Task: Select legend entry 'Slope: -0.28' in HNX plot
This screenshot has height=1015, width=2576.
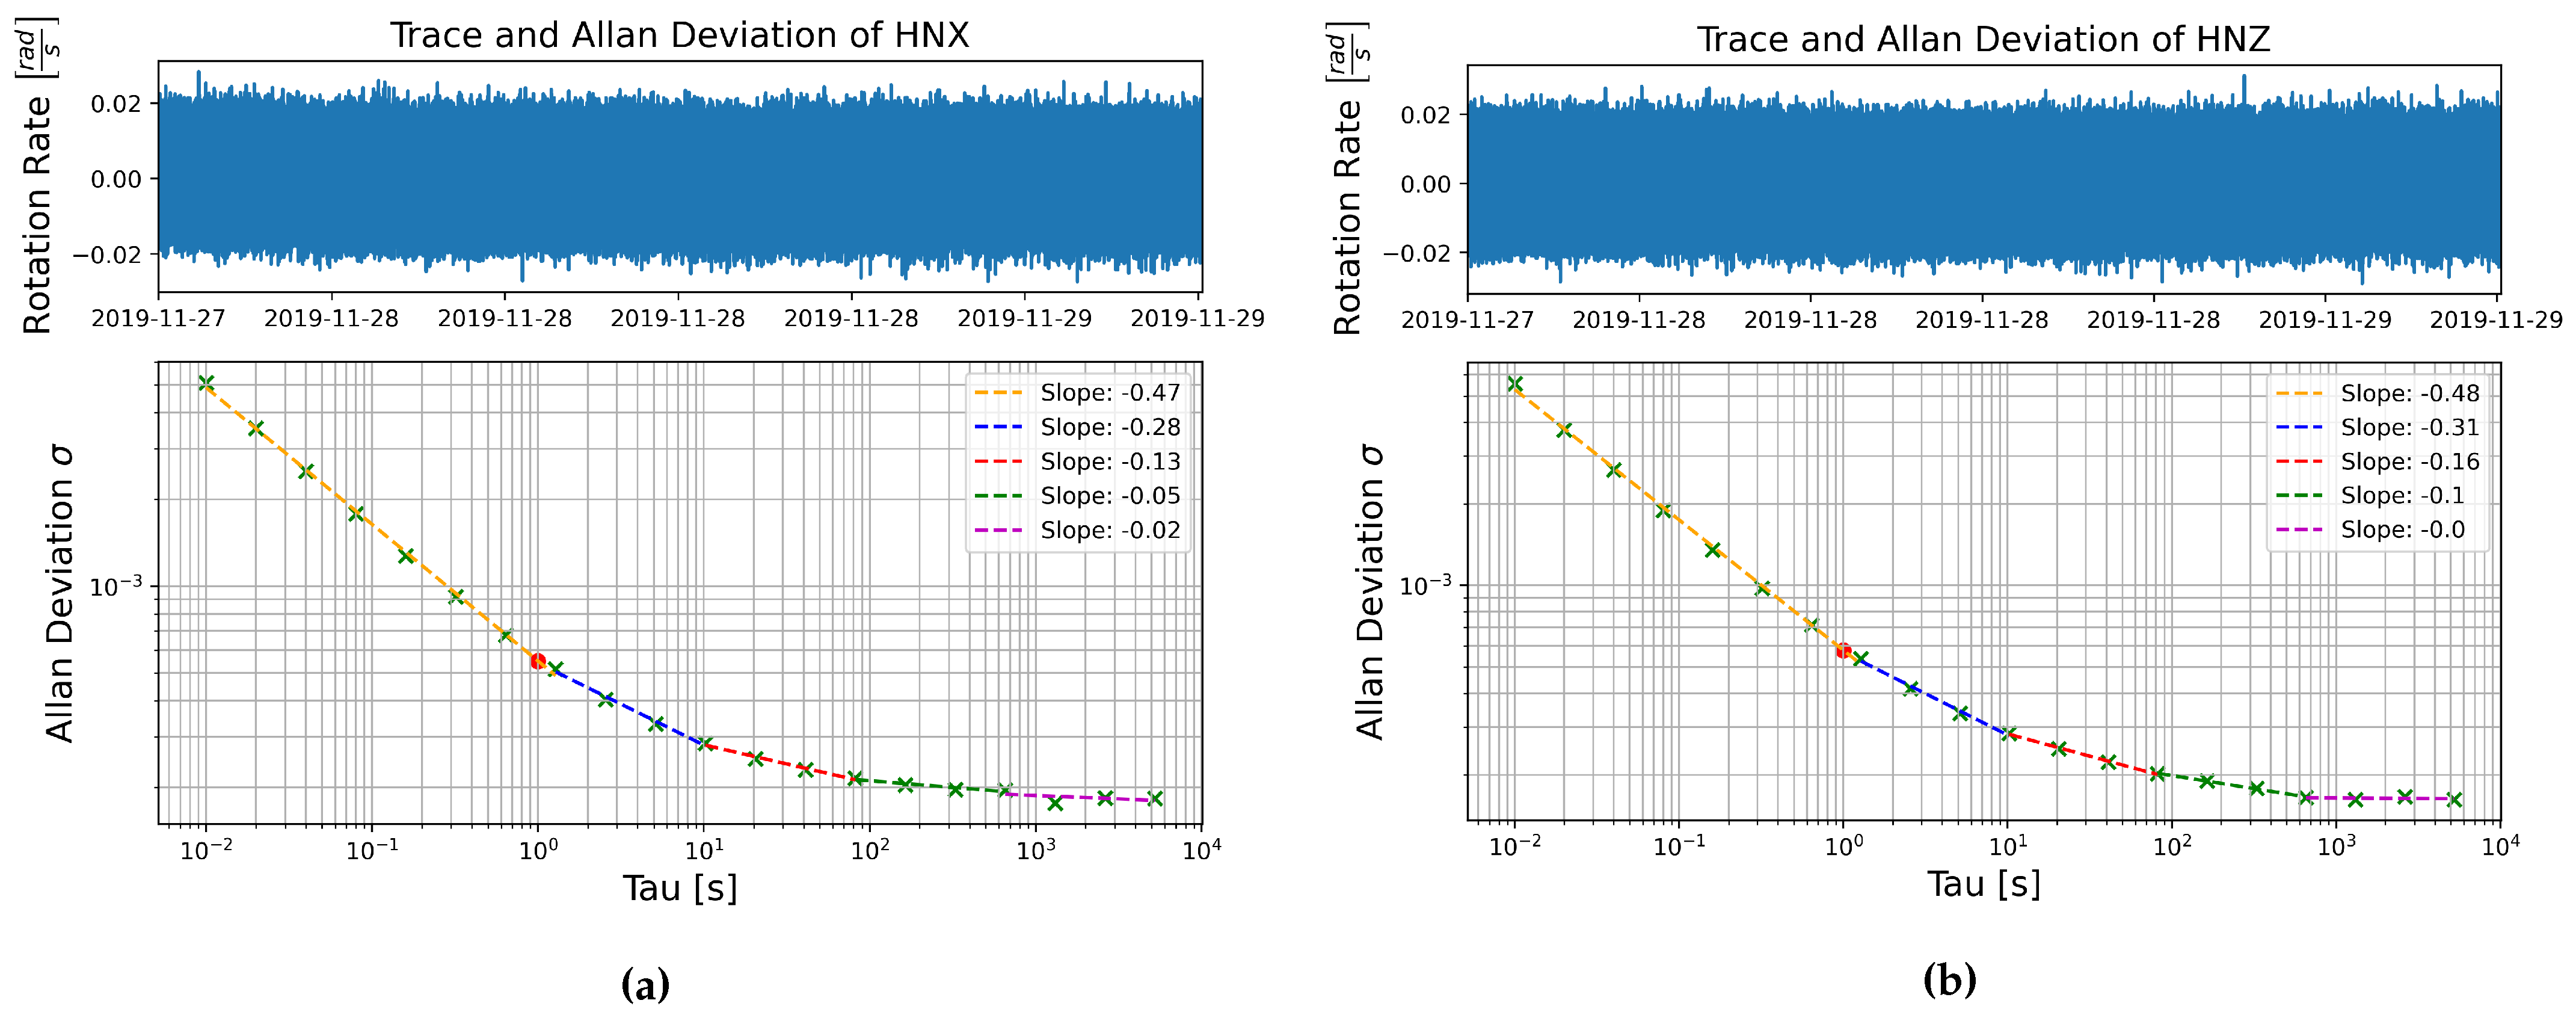Action: 1078,427
